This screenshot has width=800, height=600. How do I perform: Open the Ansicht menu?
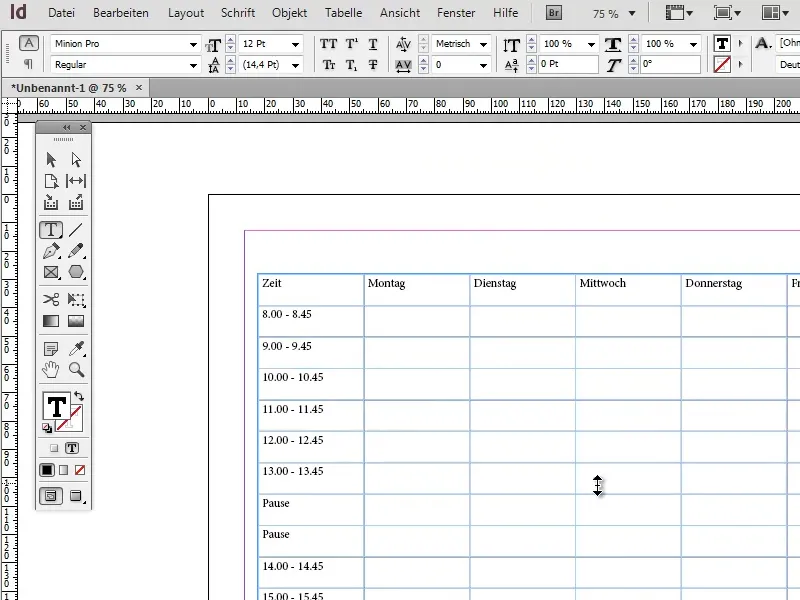coord(400,13)
